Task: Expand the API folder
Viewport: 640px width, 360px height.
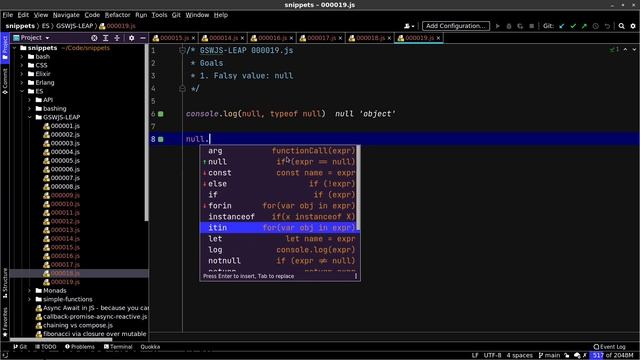Action: [x=30, y=100]
